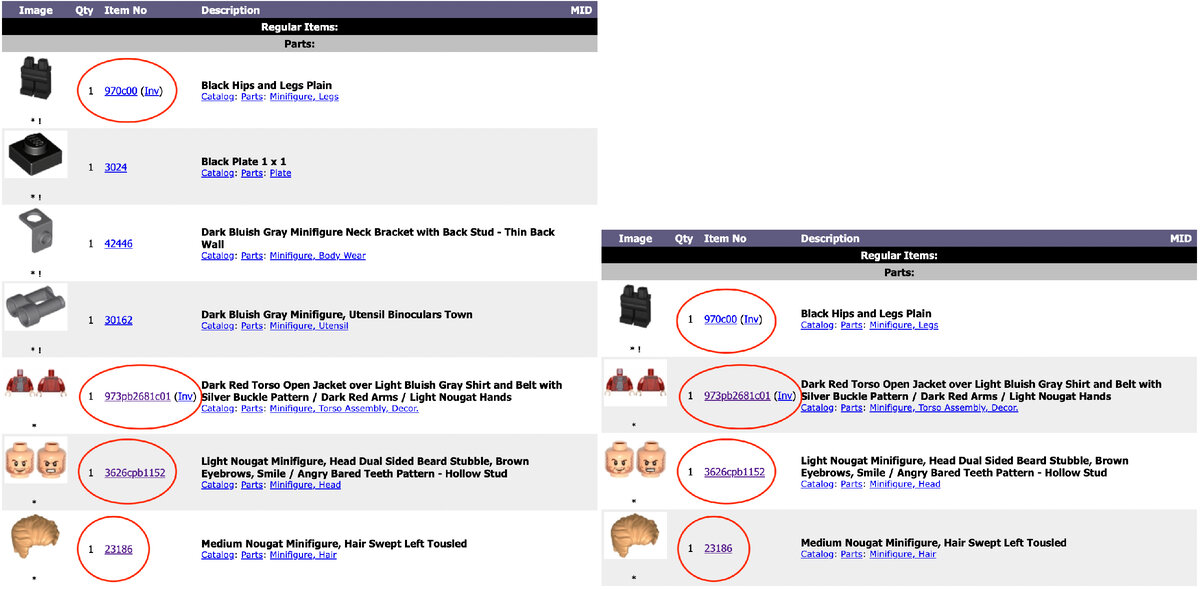Open item 23186 link in left table
The image size is (1200, 589).
click(118, 549)
